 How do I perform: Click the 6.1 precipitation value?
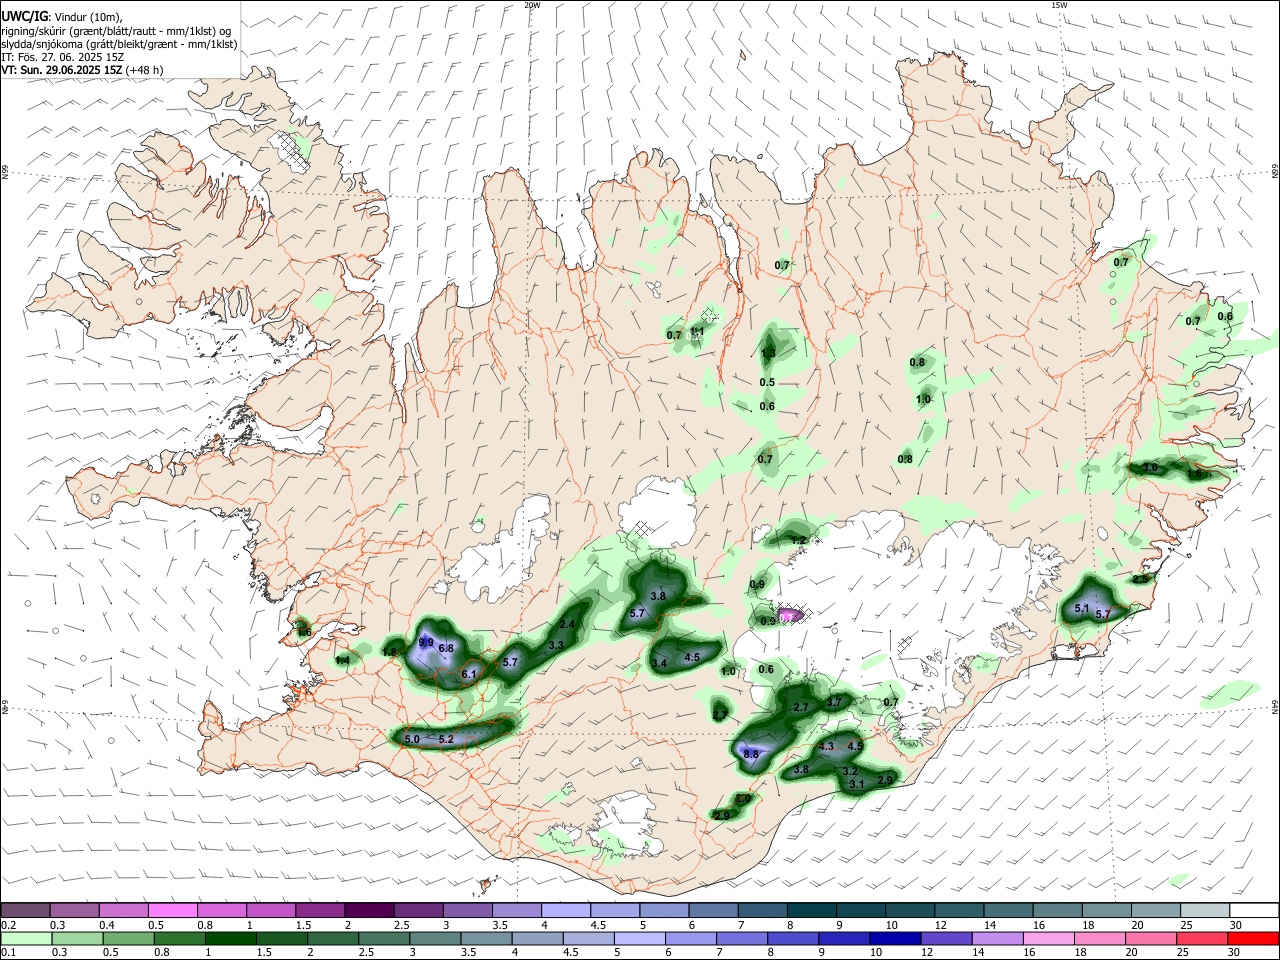[x=469, y=675]
